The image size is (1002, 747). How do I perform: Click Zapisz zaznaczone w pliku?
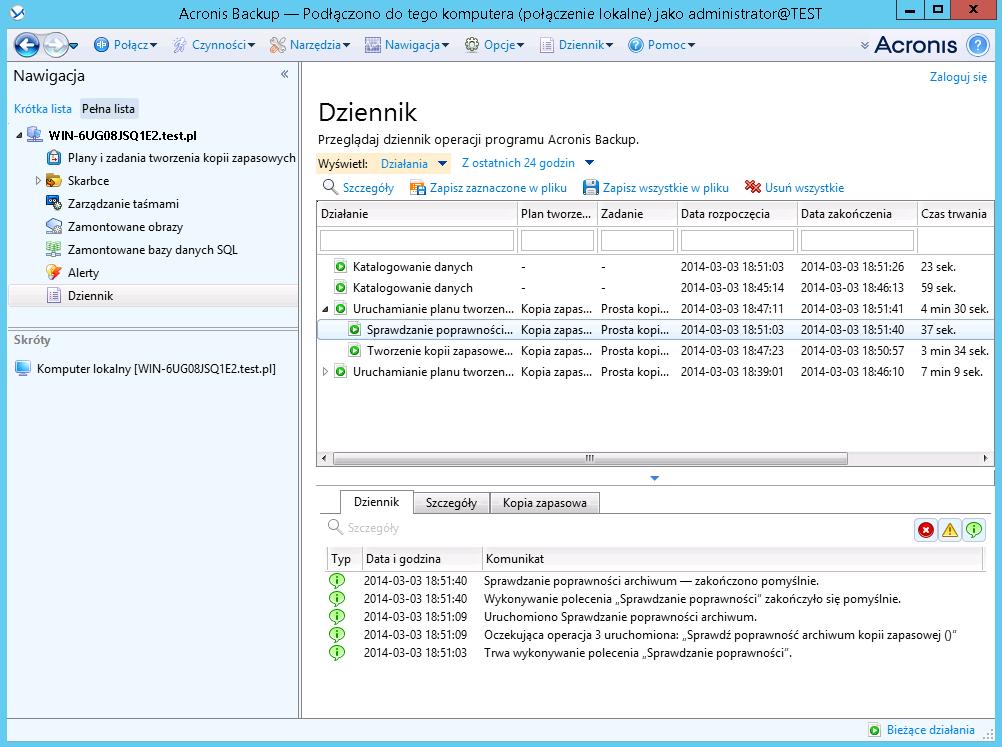pyautogui.click(x=488, y=187)
